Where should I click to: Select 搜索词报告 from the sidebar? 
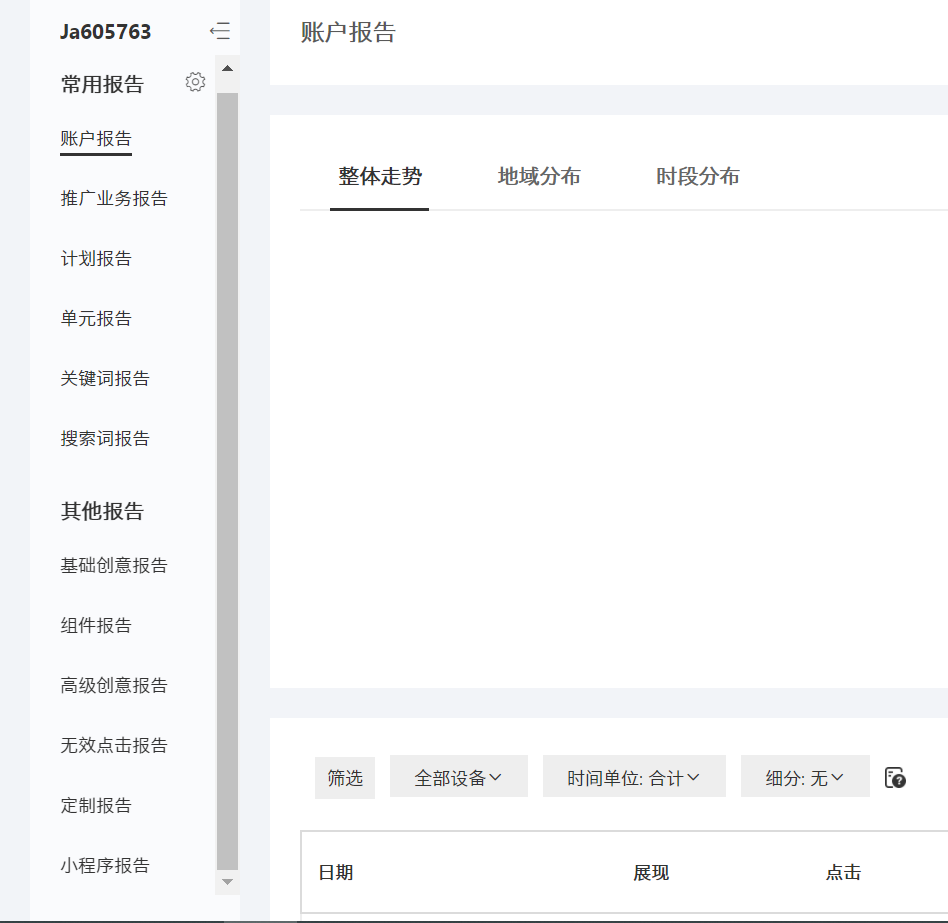coord(105,439)
